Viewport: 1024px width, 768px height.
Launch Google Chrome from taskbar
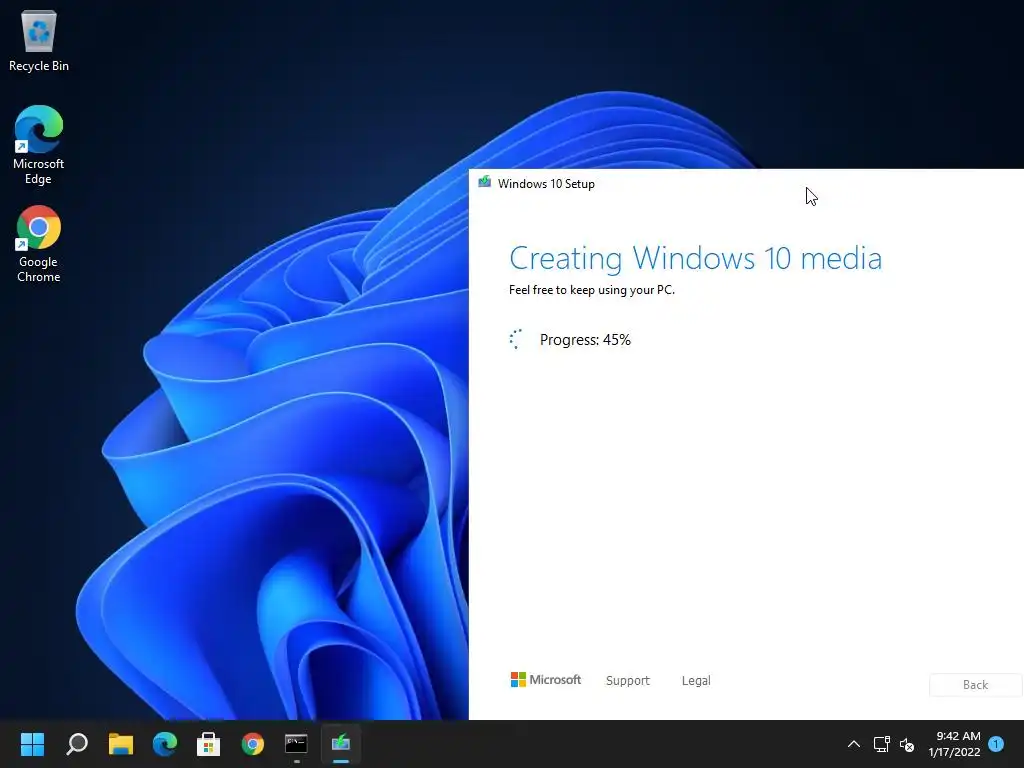(253, 743)
